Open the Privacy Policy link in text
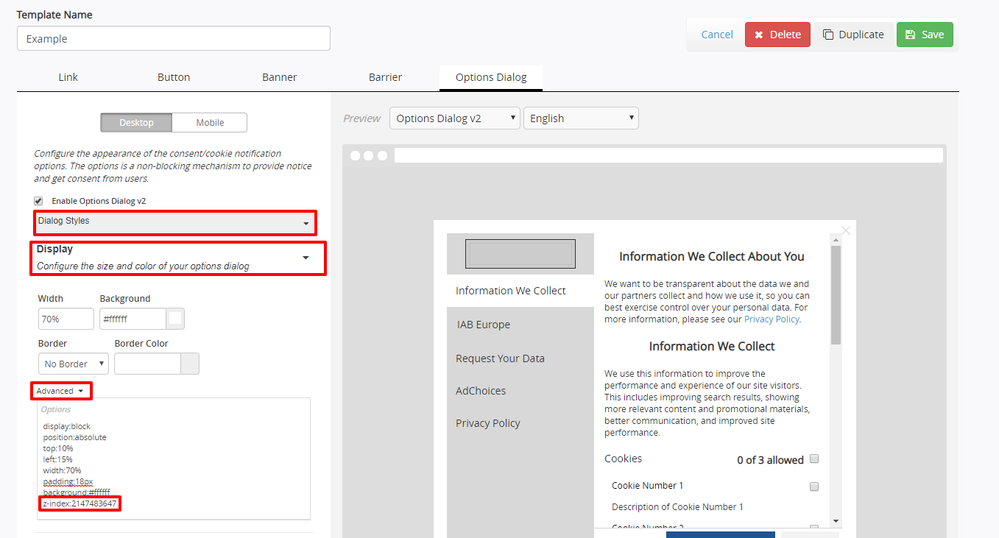 tap(772, 319)
